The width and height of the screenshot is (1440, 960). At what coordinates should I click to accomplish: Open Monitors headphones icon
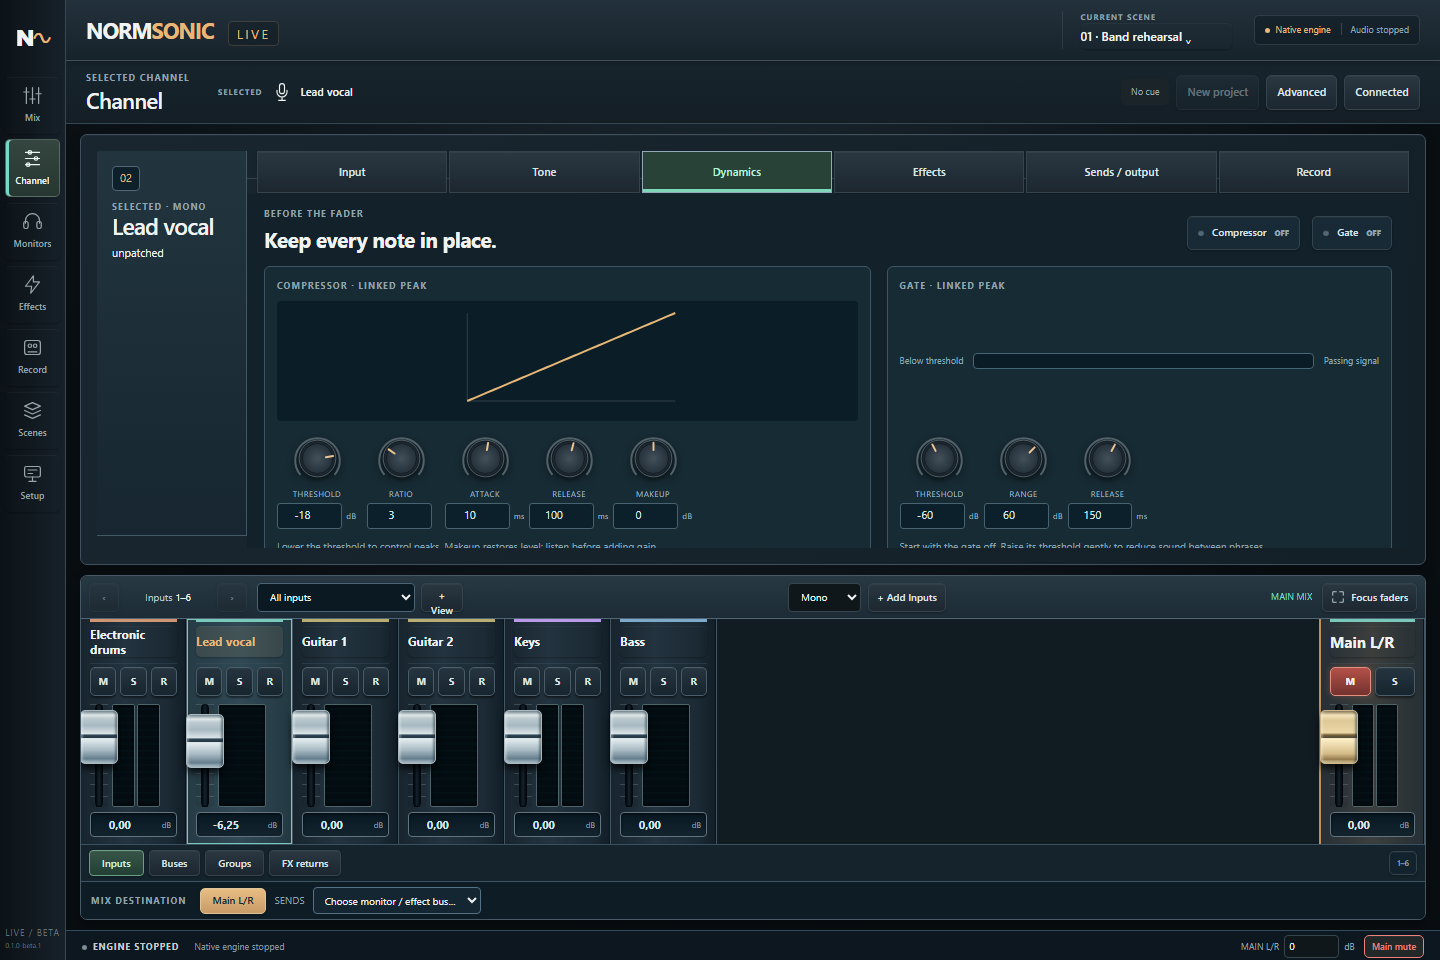pos(32,230)
